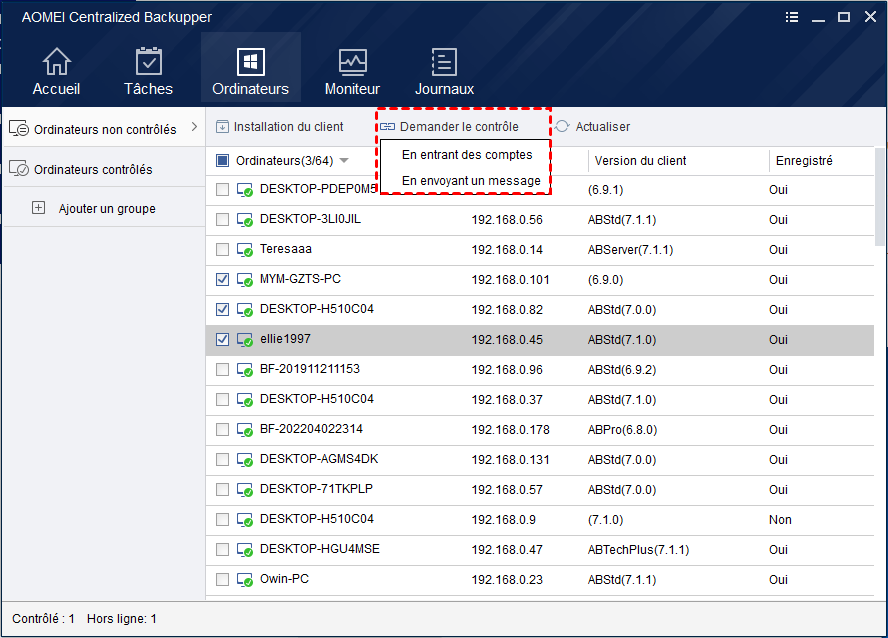Viewport: 888px width, 638px height.
Task: Check the DESKTOP-PDEP0M5 checkbox
Action: pyautogui.click(x=223, y=190)
